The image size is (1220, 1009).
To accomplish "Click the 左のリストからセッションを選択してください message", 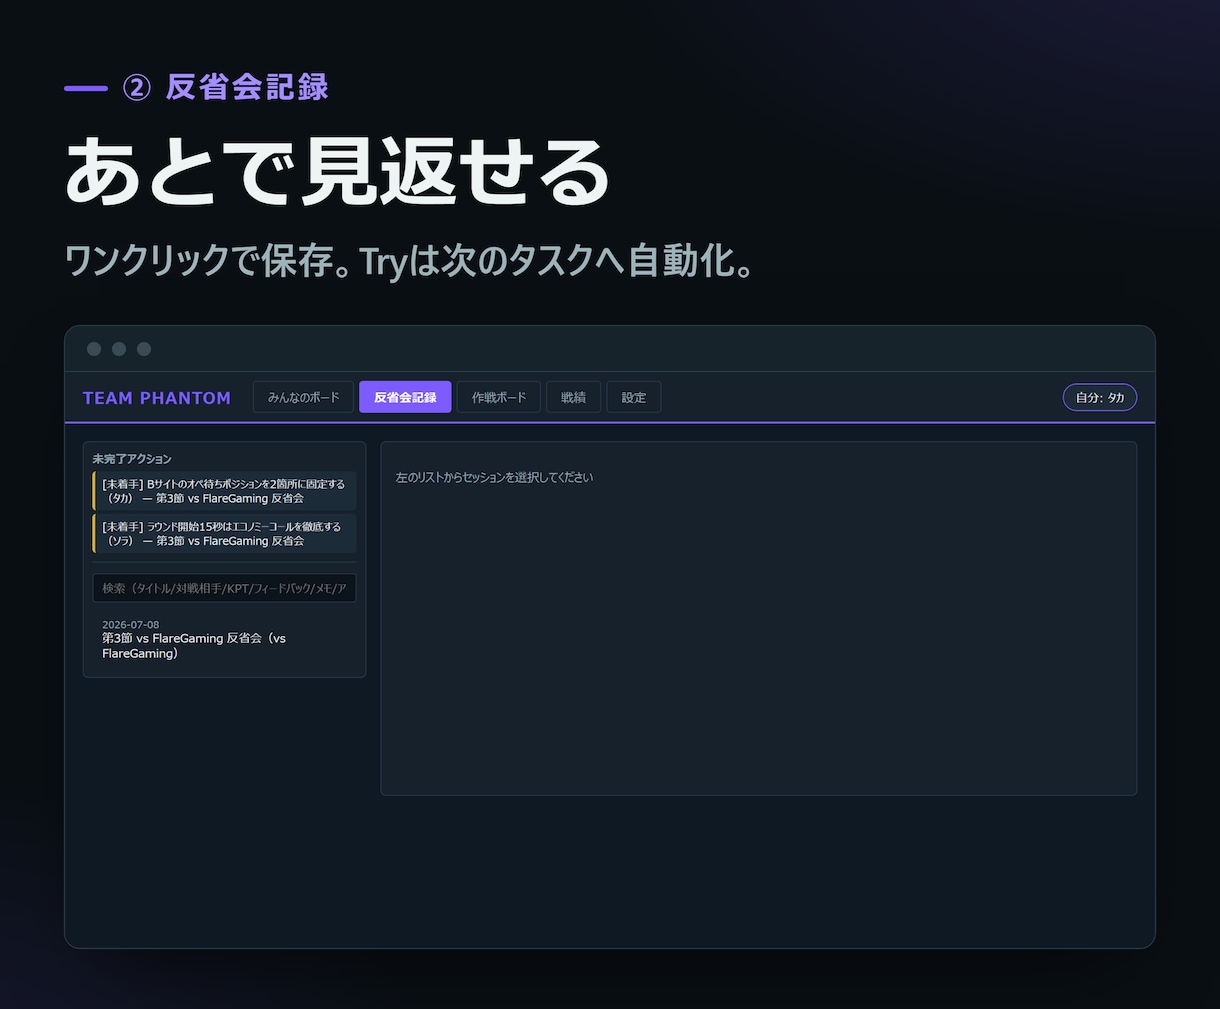I will pyautogui.click(x=494, y=477).
